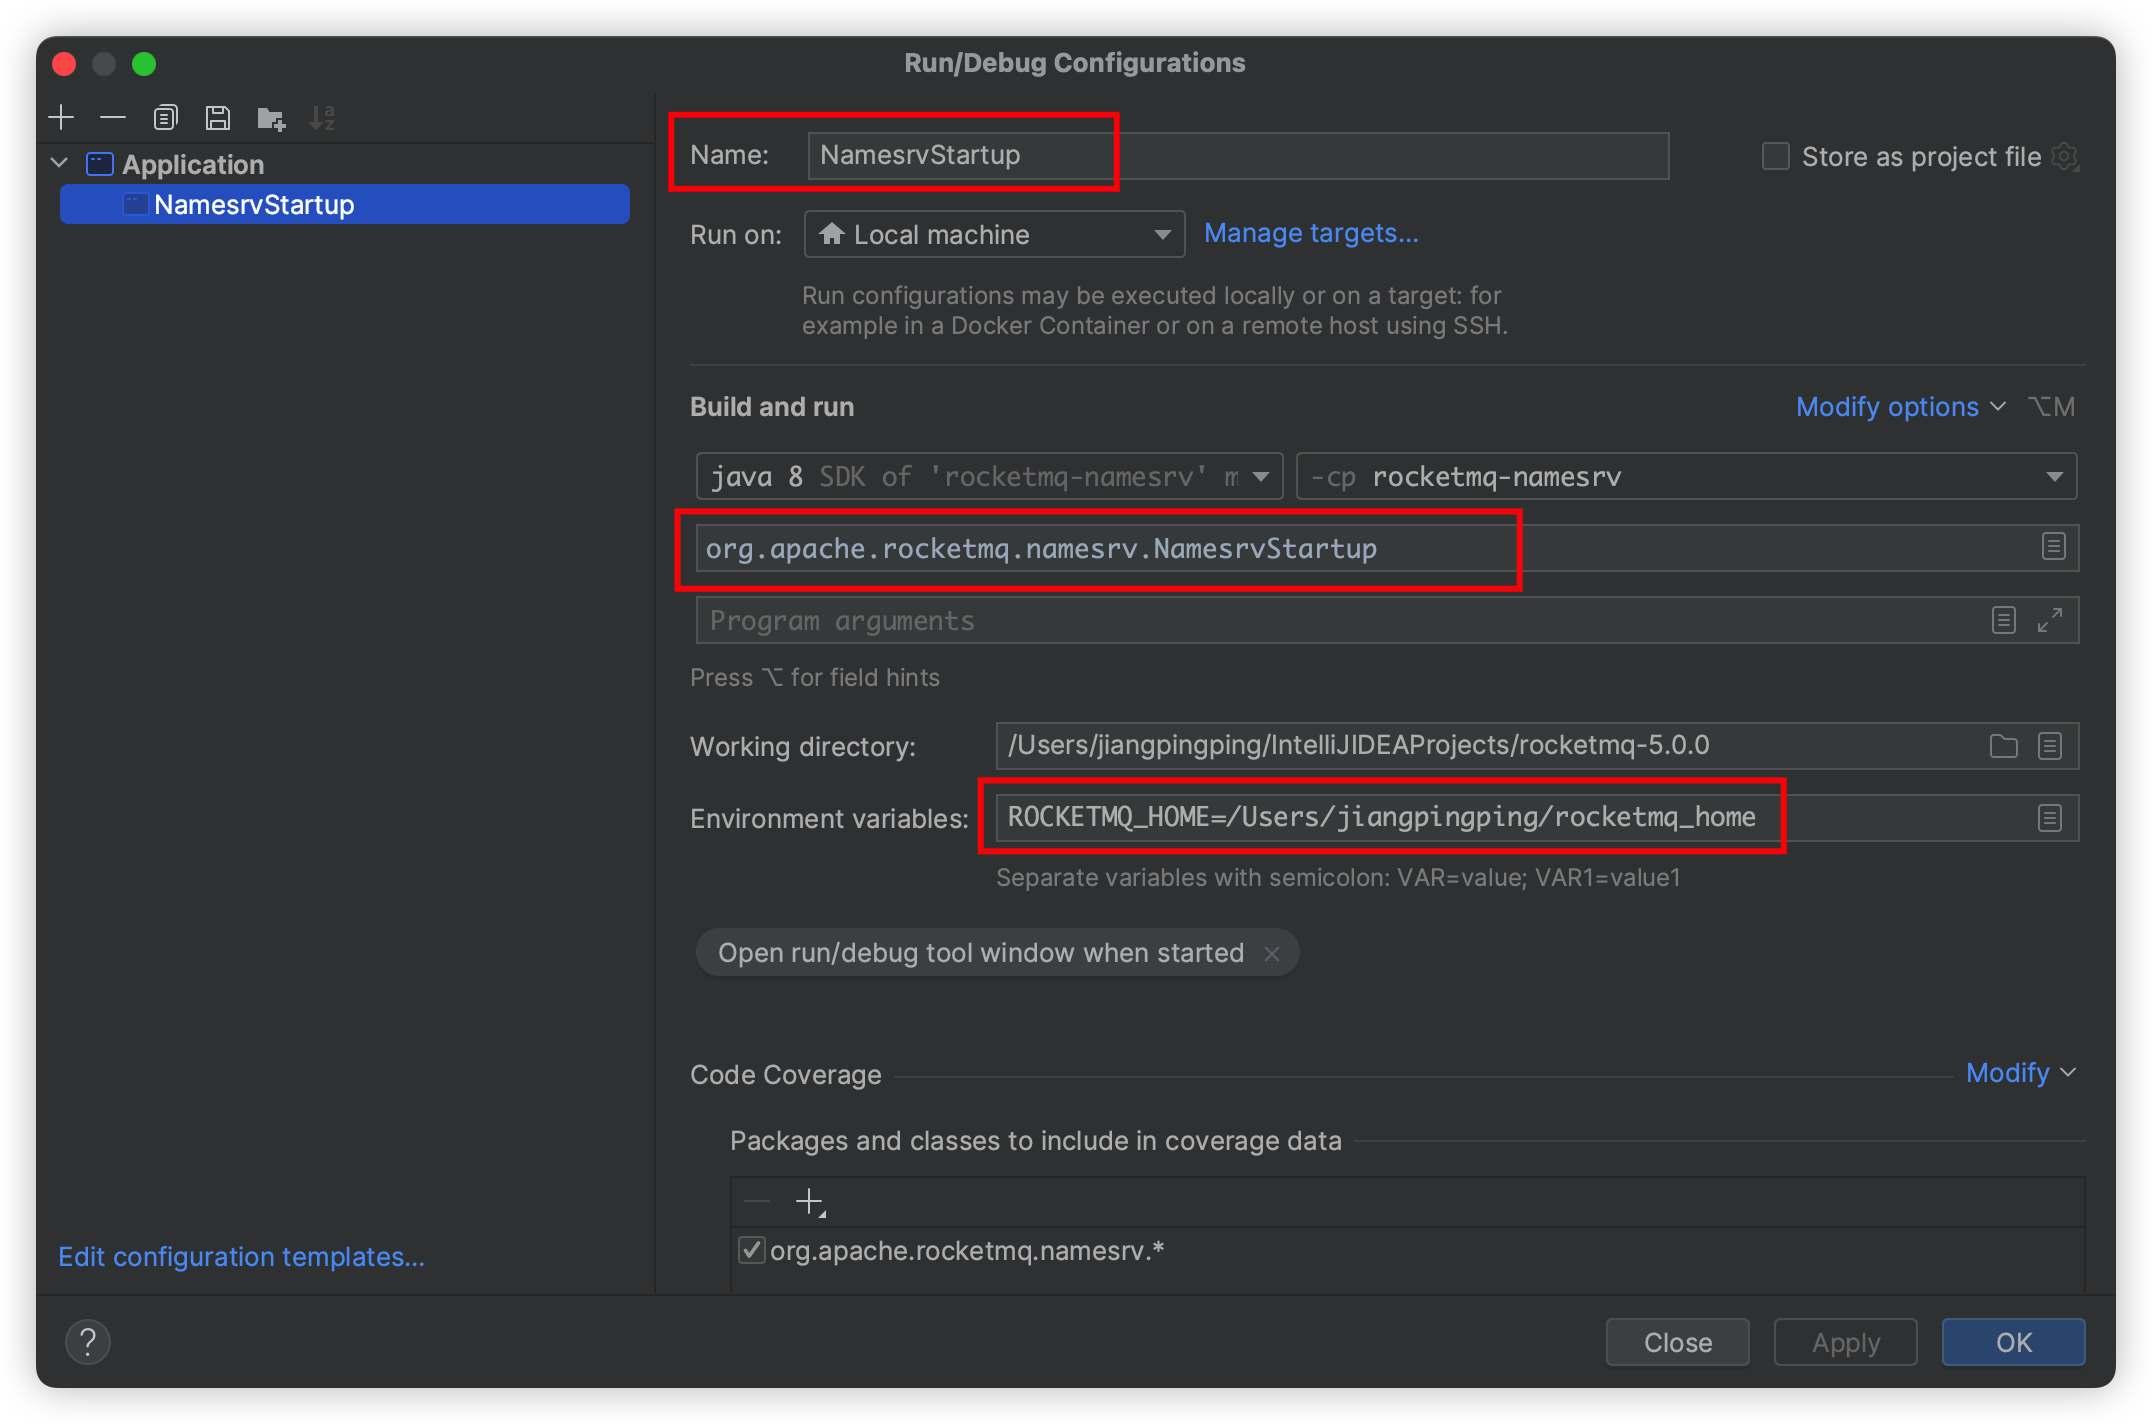This screenshot has height=1424, width=2152.
Task: Expand the Java SDK version dropdown
Action: (1264, 477)
